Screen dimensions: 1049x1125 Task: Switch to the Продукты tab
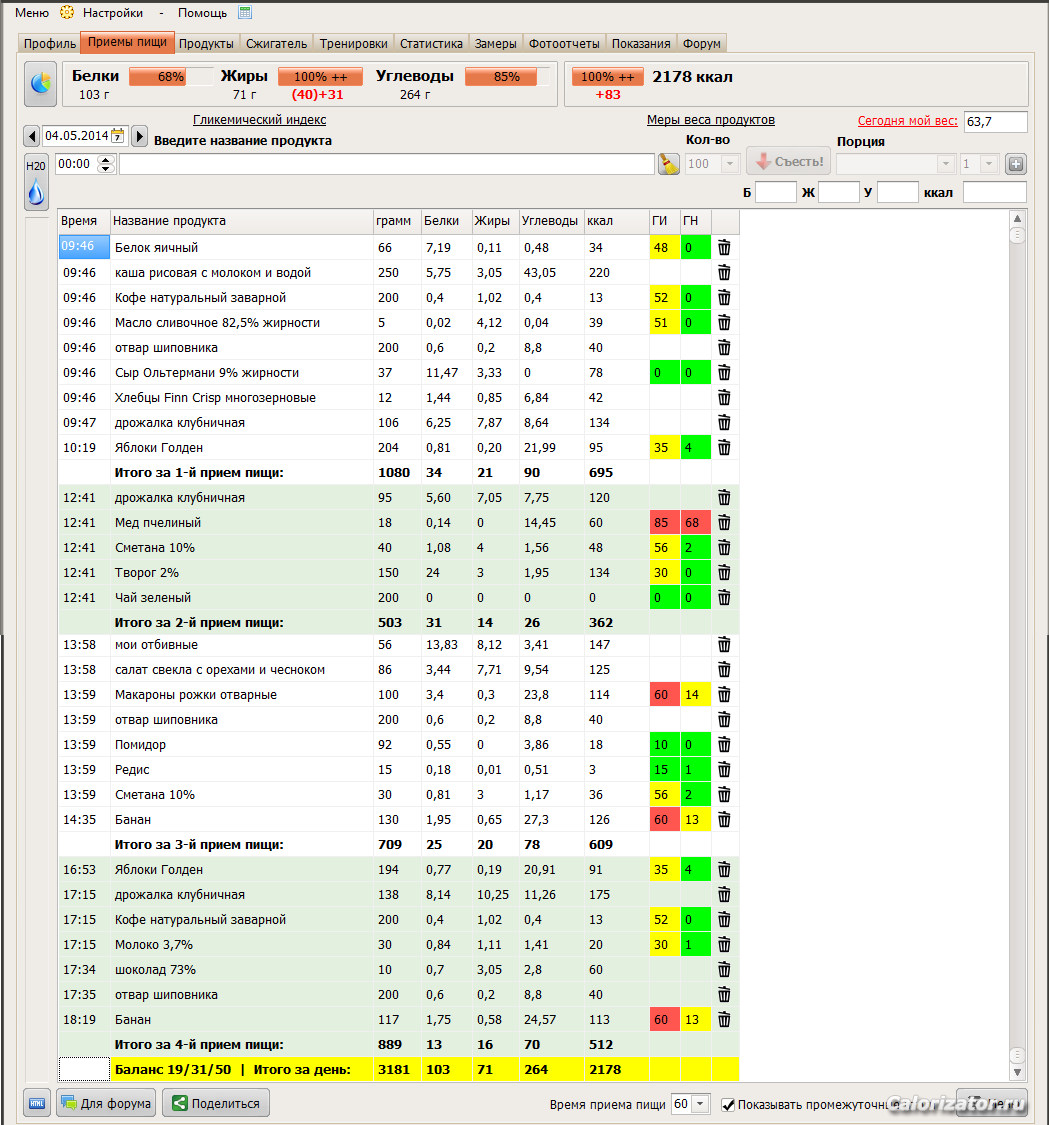(x=206, y=44)
